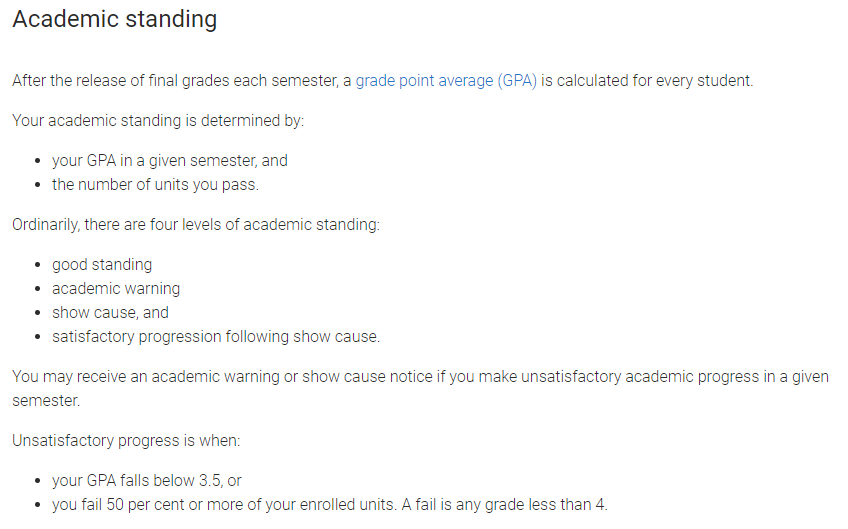This screenshot has width=848, height=529.
Task: Click the "Ordinarily, there are four levels" line
Action: click(x=196, y=224)
